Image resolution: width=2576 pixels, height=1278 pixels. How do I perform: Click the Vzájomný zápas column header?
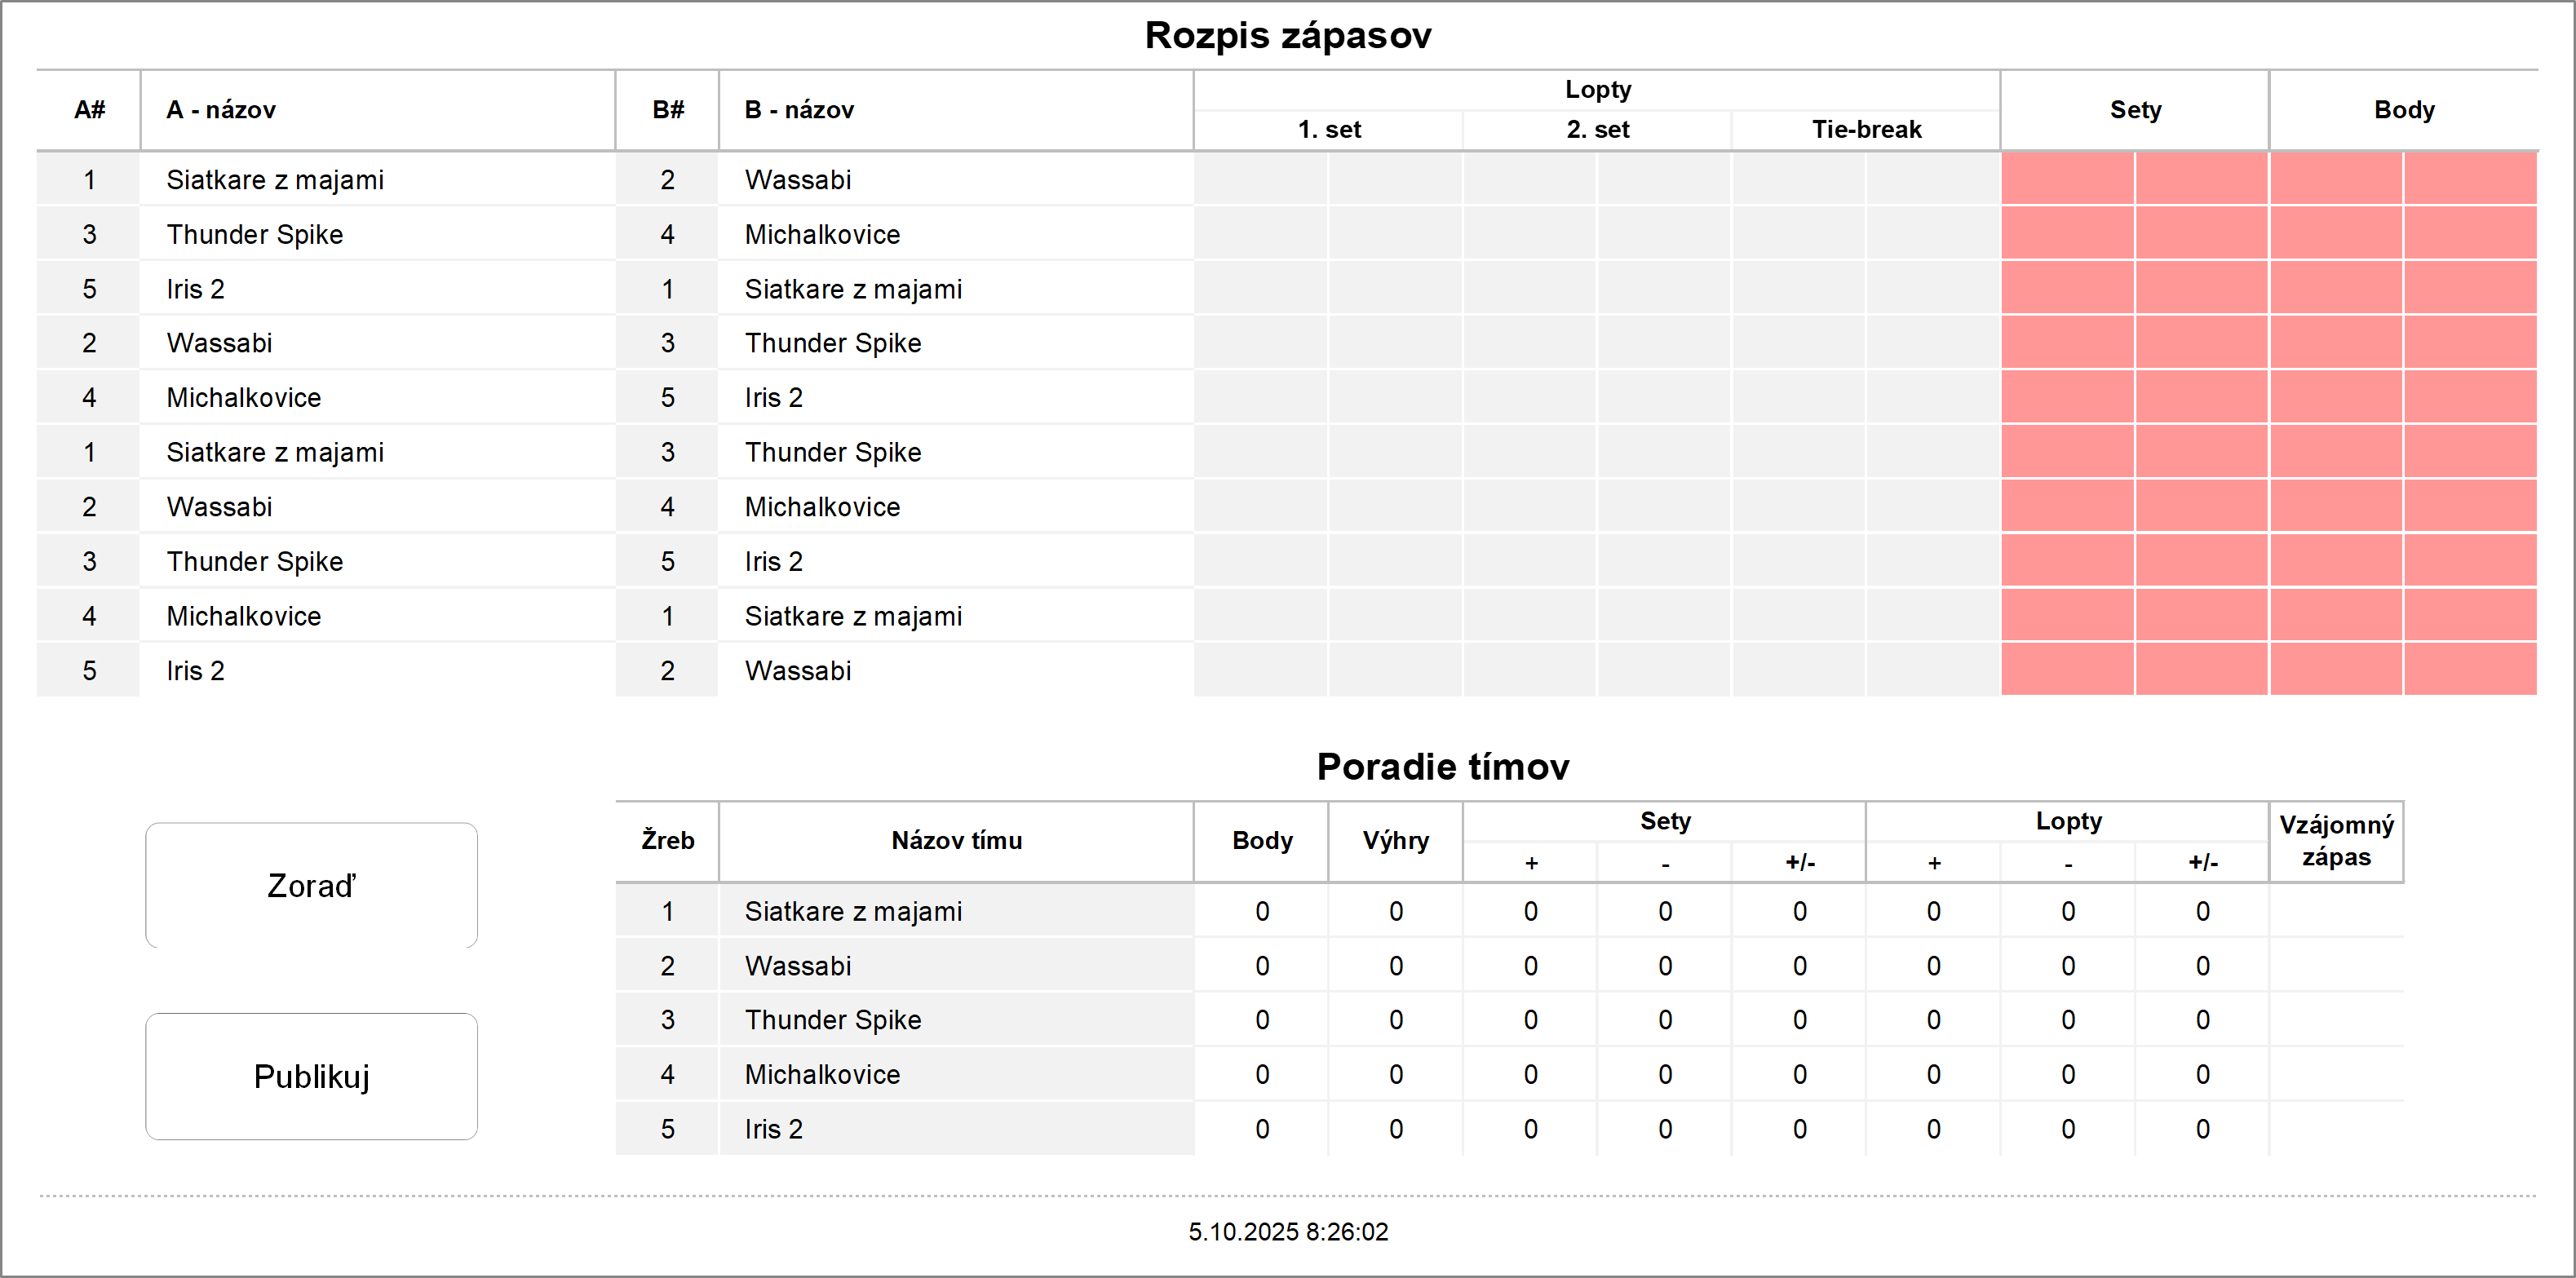coord(2335,841)
